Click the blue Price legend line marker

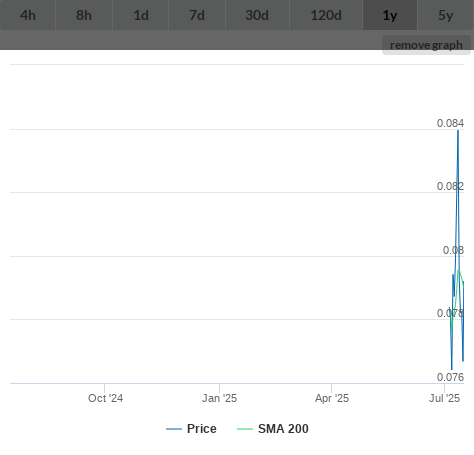[x=174, y=429]
